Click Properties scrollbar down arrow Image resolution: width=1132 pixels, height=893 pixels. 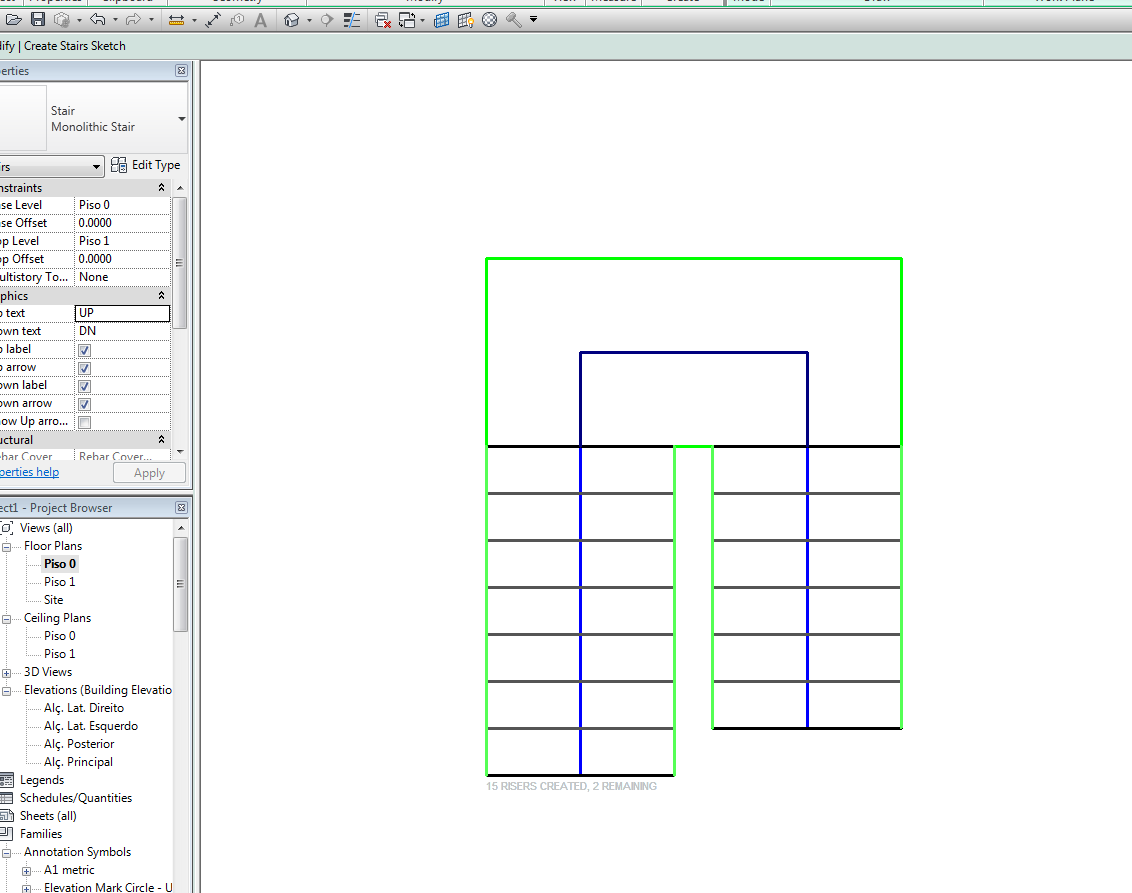pyautogui.click(x=180, y=451)
